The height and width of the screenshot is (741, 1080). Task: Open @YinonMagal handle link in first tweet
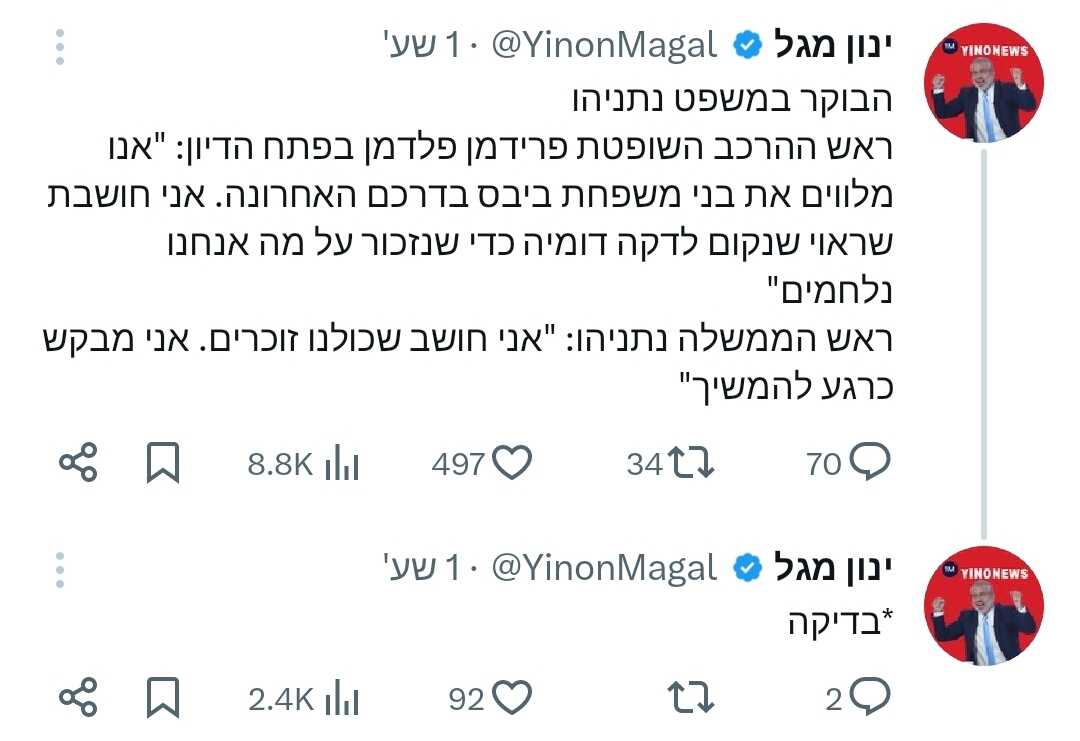(604, 45)
